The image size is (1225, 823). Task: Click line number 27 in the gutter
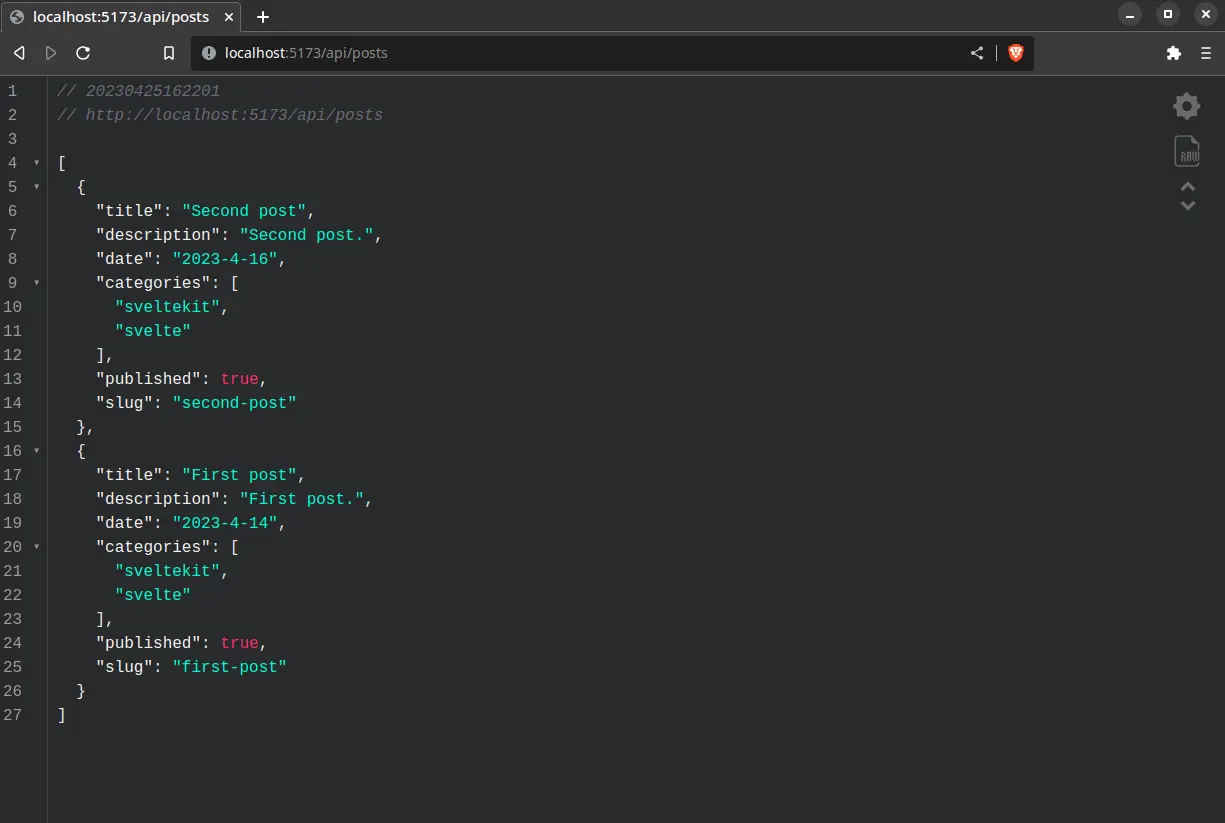[x=12, y=715]
